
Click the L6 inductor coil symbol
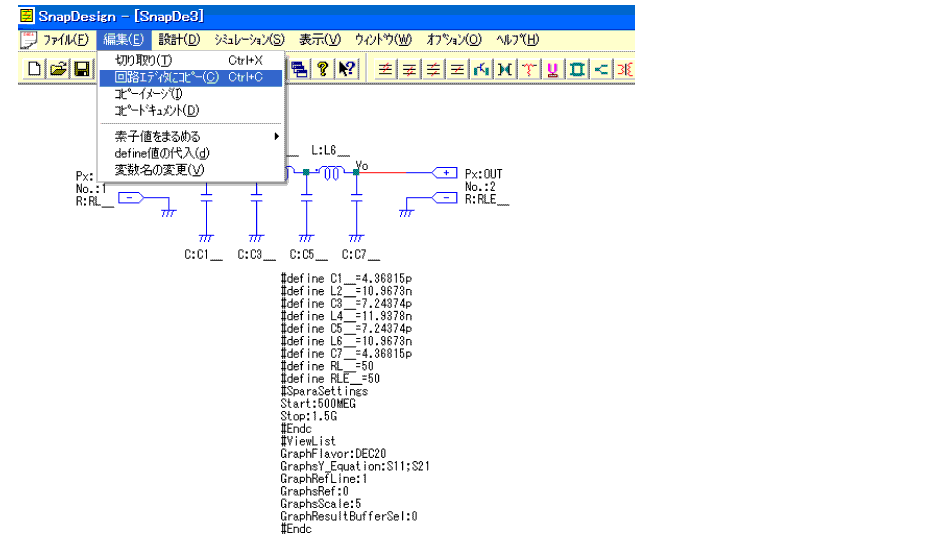331,173
